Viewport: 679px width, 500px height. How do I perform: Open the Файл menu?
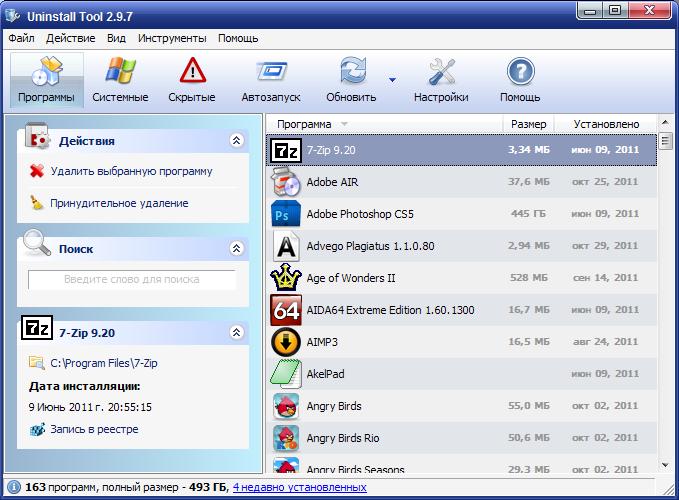pyautogui.click(x=21, y=38)
